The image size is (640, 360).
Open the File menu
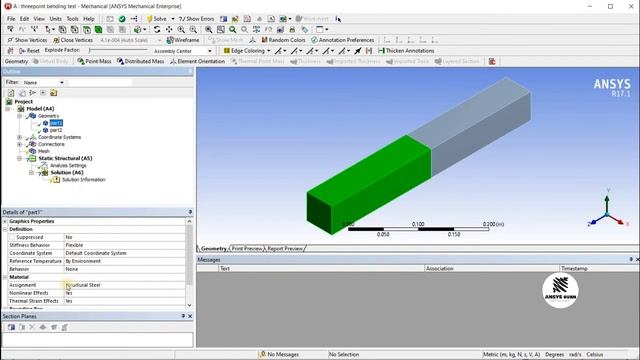coord(11,19)
